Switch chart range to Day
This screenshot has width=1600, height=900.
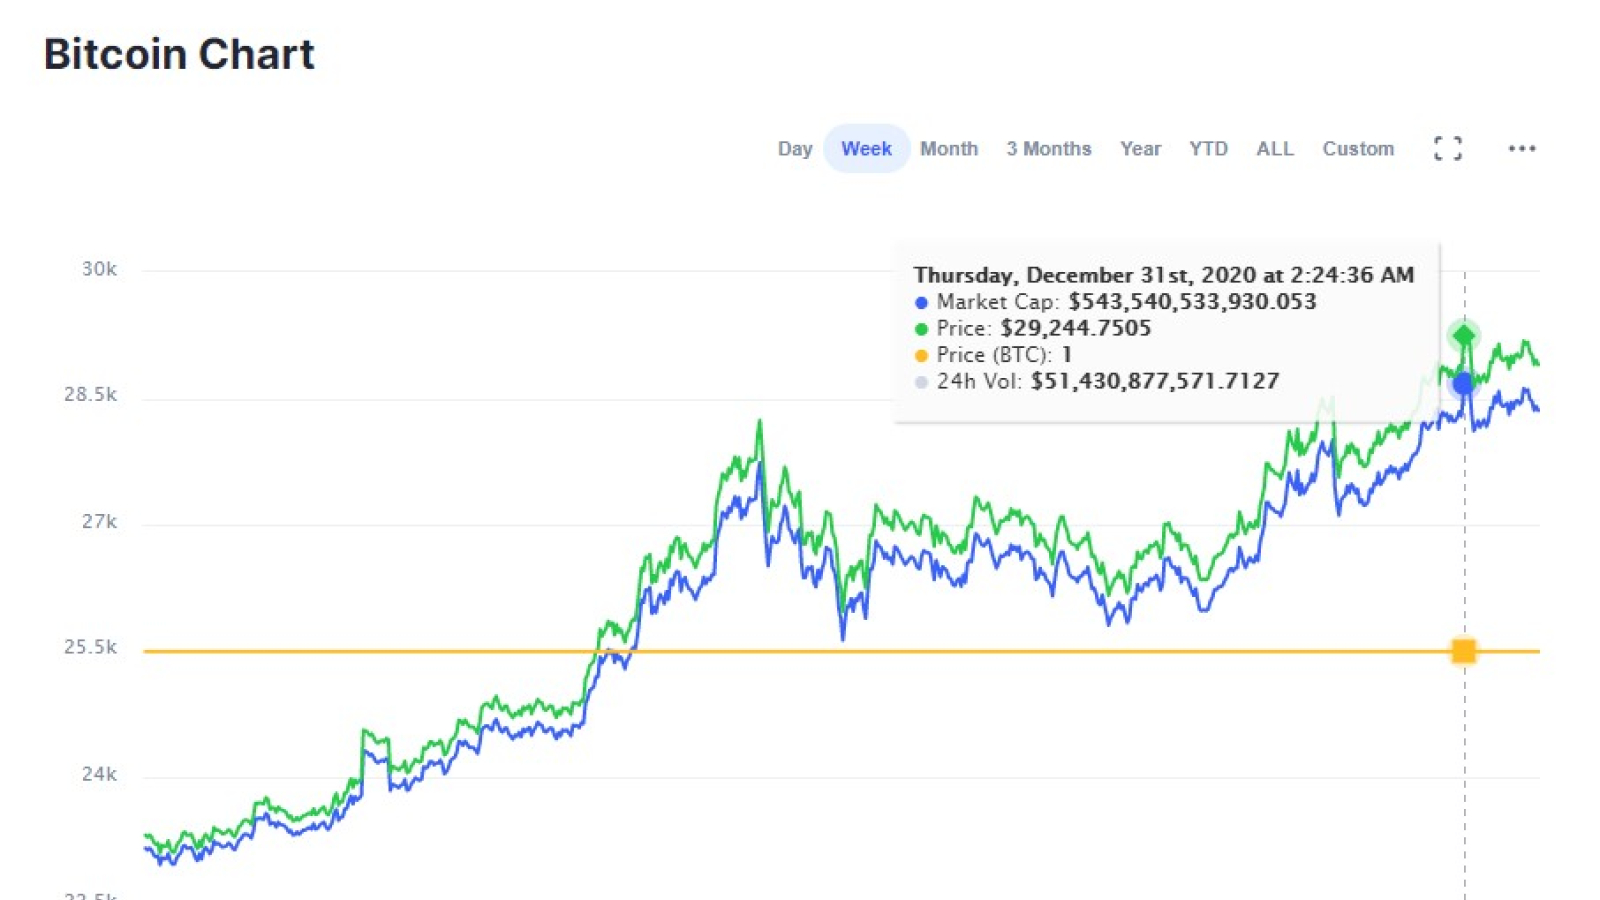tap(795, 149)
